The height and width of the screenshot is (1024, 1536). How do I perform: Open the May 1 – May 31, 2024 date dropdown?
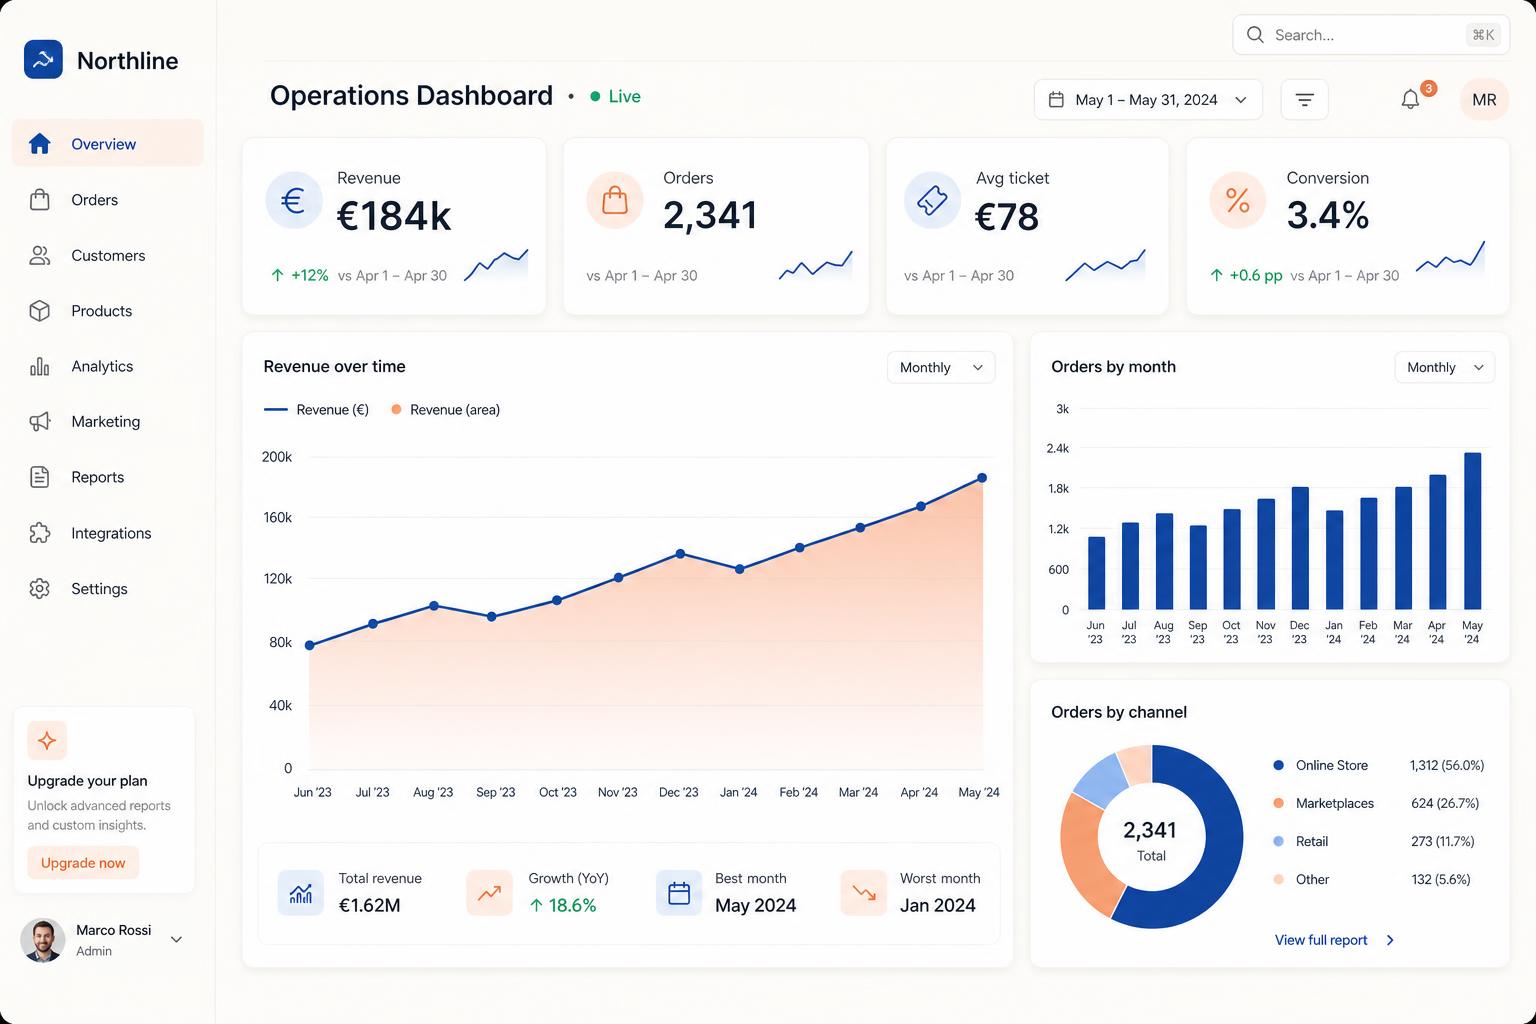coord(1148,100)
